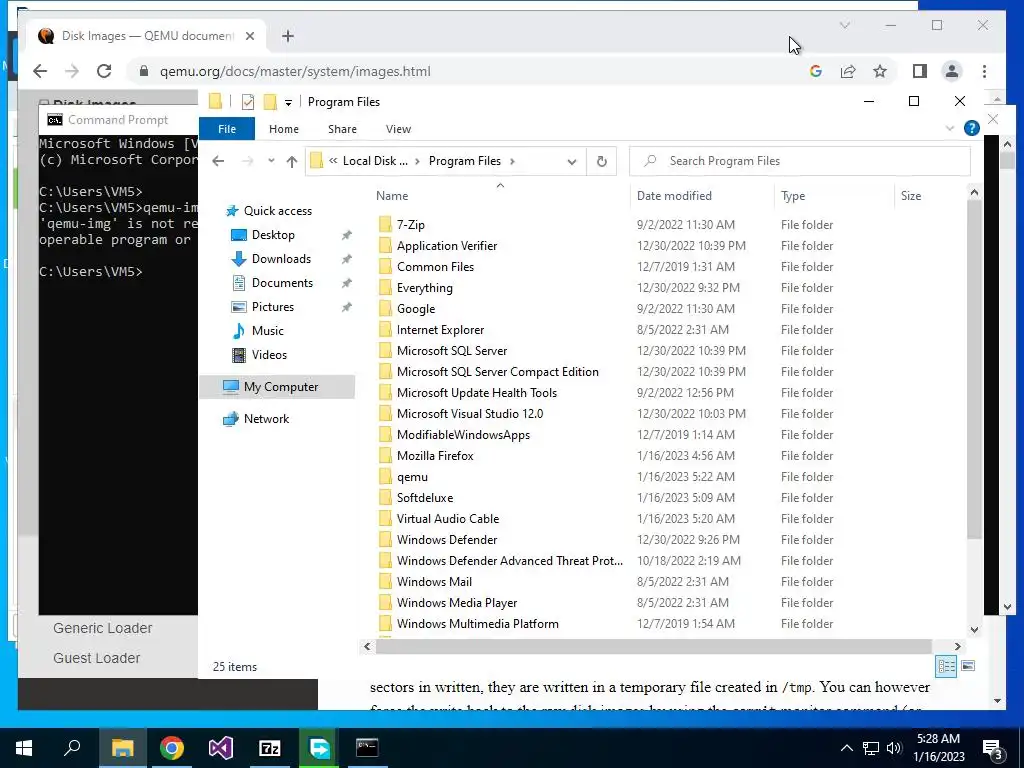The height and width of the screenshot is (768, 1024).
Task: Select the Microsoft Visual Studio 12.0 folder
Action: 470,413
